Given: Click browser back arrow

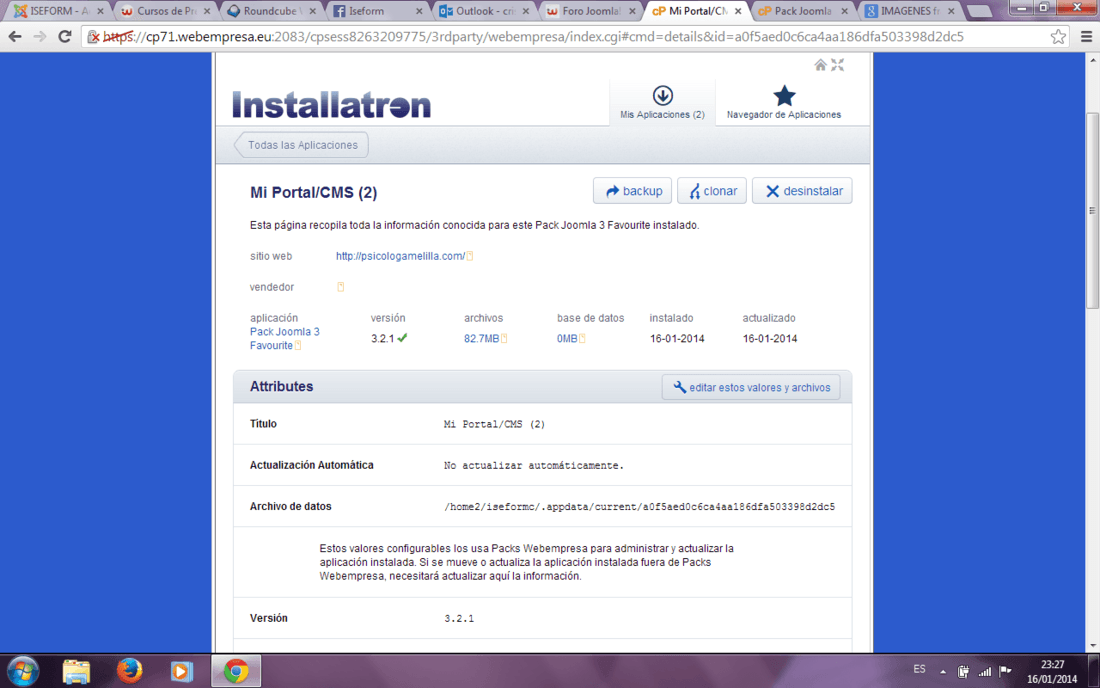Looking at the screenshot, I should click(15, 36).
